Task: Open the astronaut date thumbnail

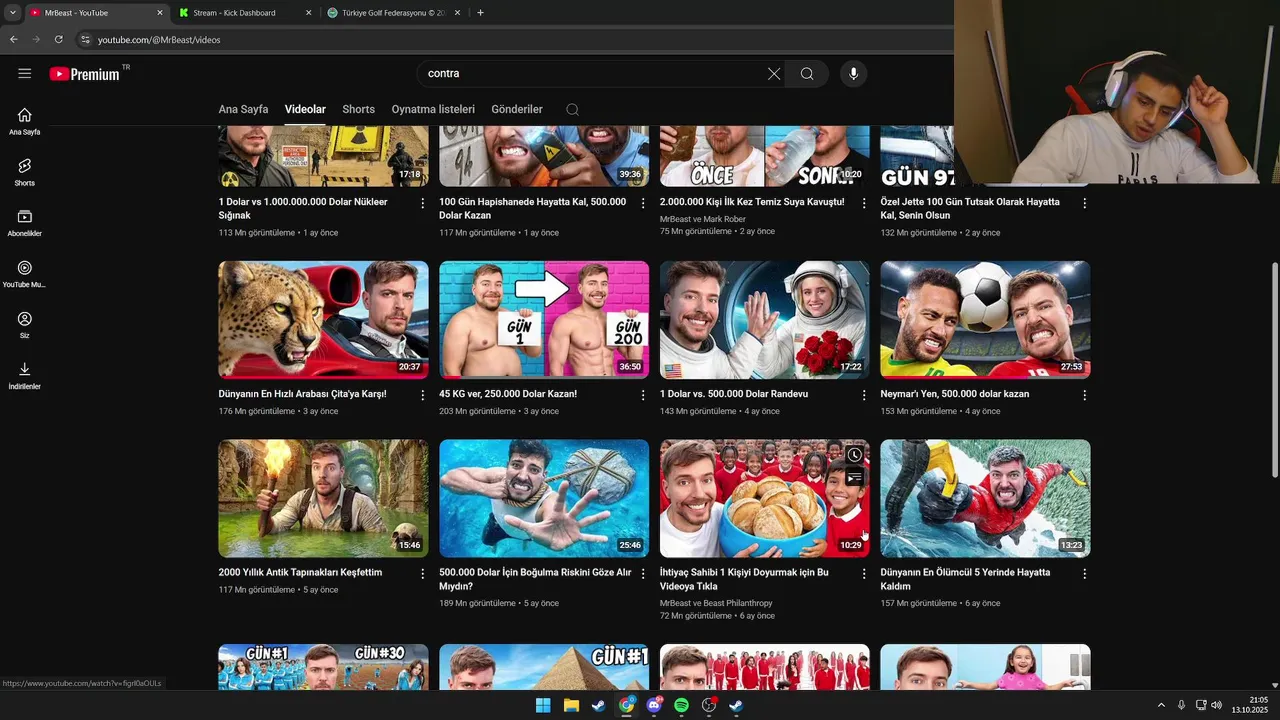Action: point(765,320)
